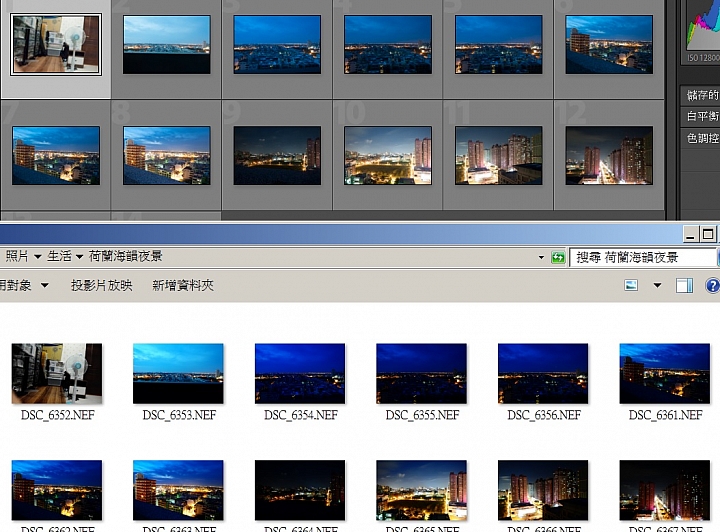Click the green refresh icon in address bar
This screenshot has height=532, width=720.
pos(558,258)
